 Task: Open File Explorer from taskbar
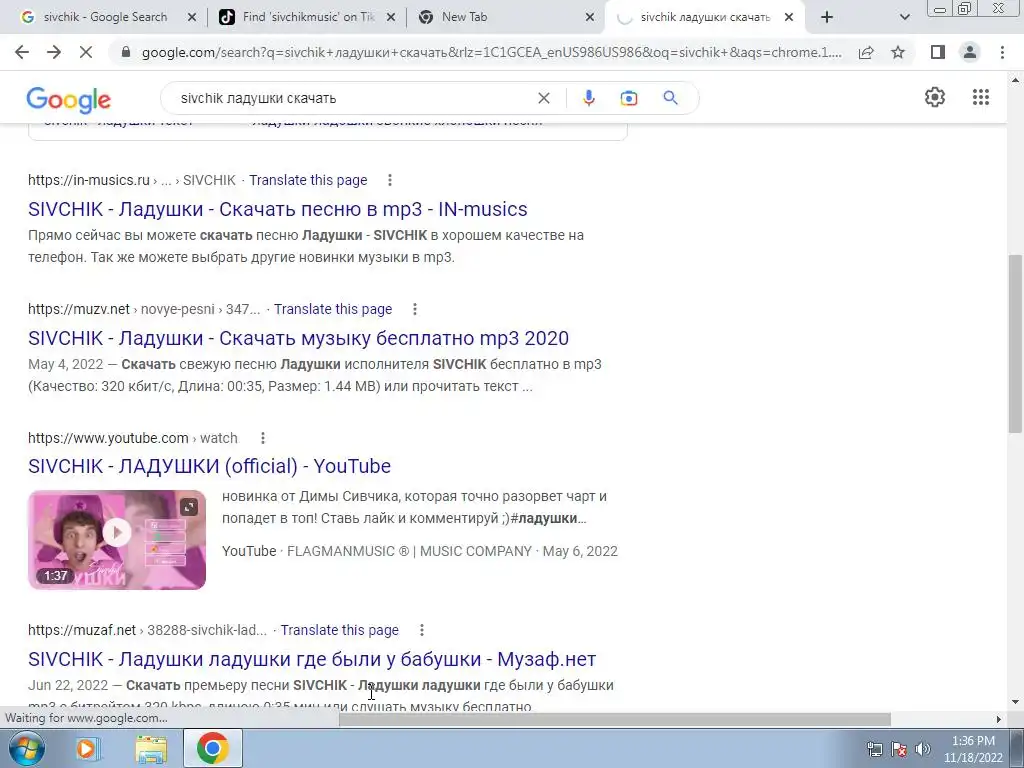click(x=151, y=748)
